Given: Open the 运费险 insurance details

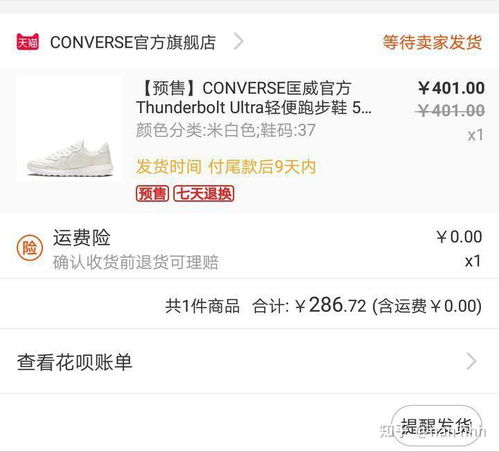Looking at the screenshot, I should (82, 238).
